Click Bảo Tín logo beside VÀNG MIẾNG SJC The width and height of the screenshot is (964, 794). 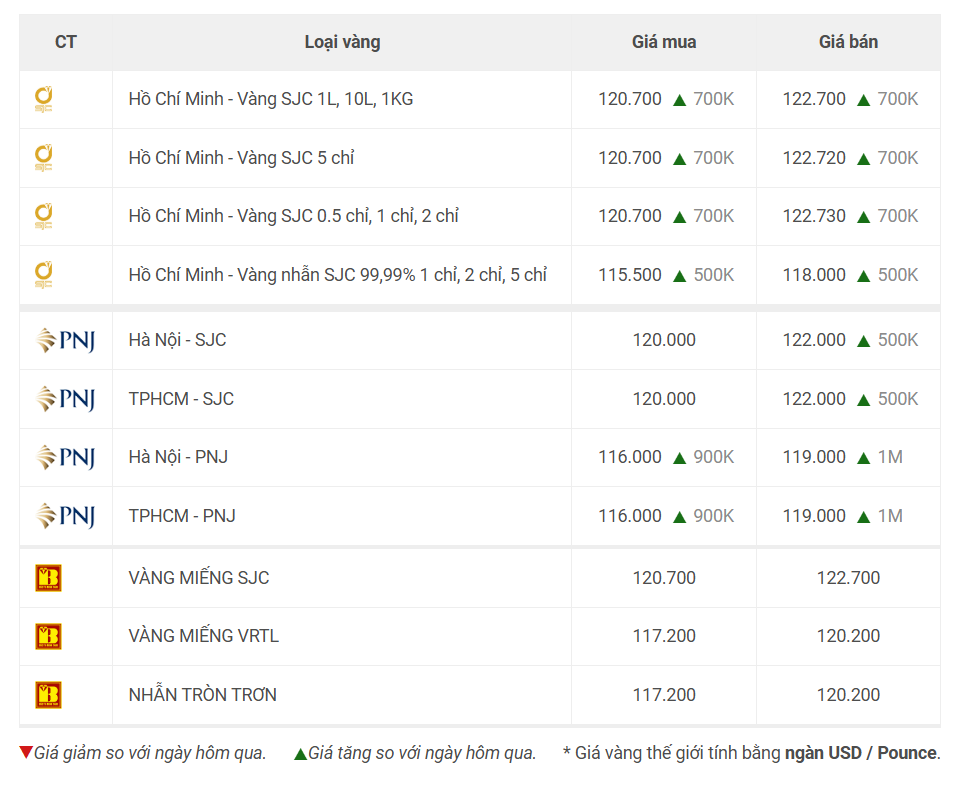[x=49, y=578]
